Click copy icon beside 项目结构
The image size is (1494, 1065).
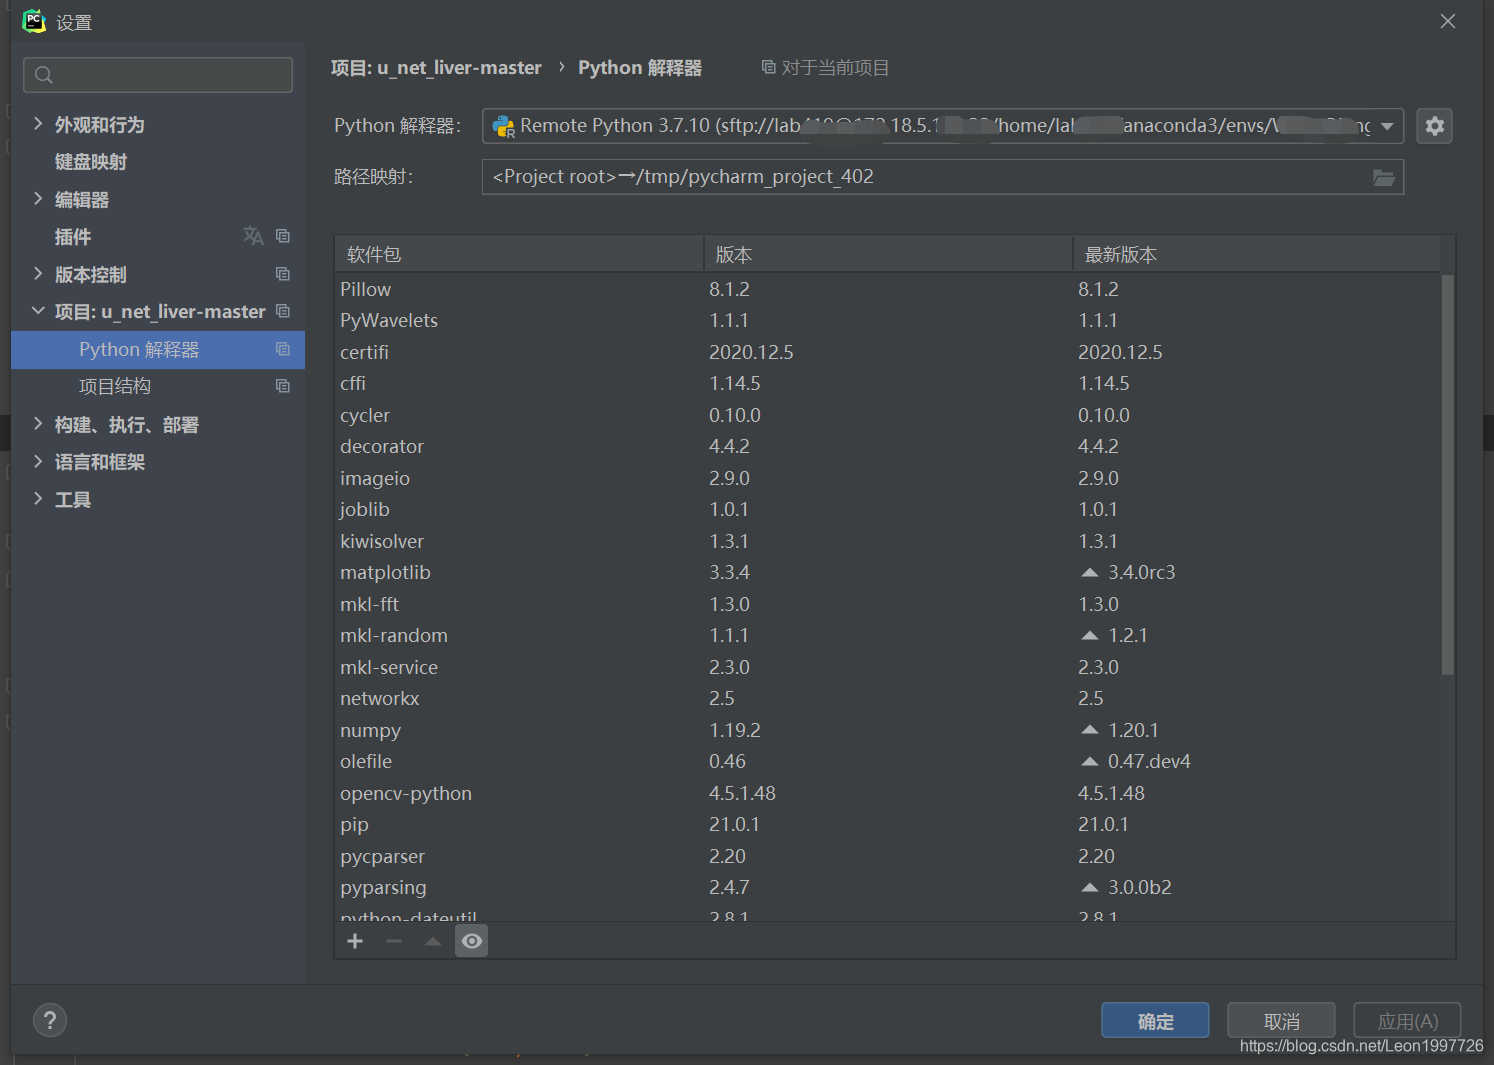point(283,386)
